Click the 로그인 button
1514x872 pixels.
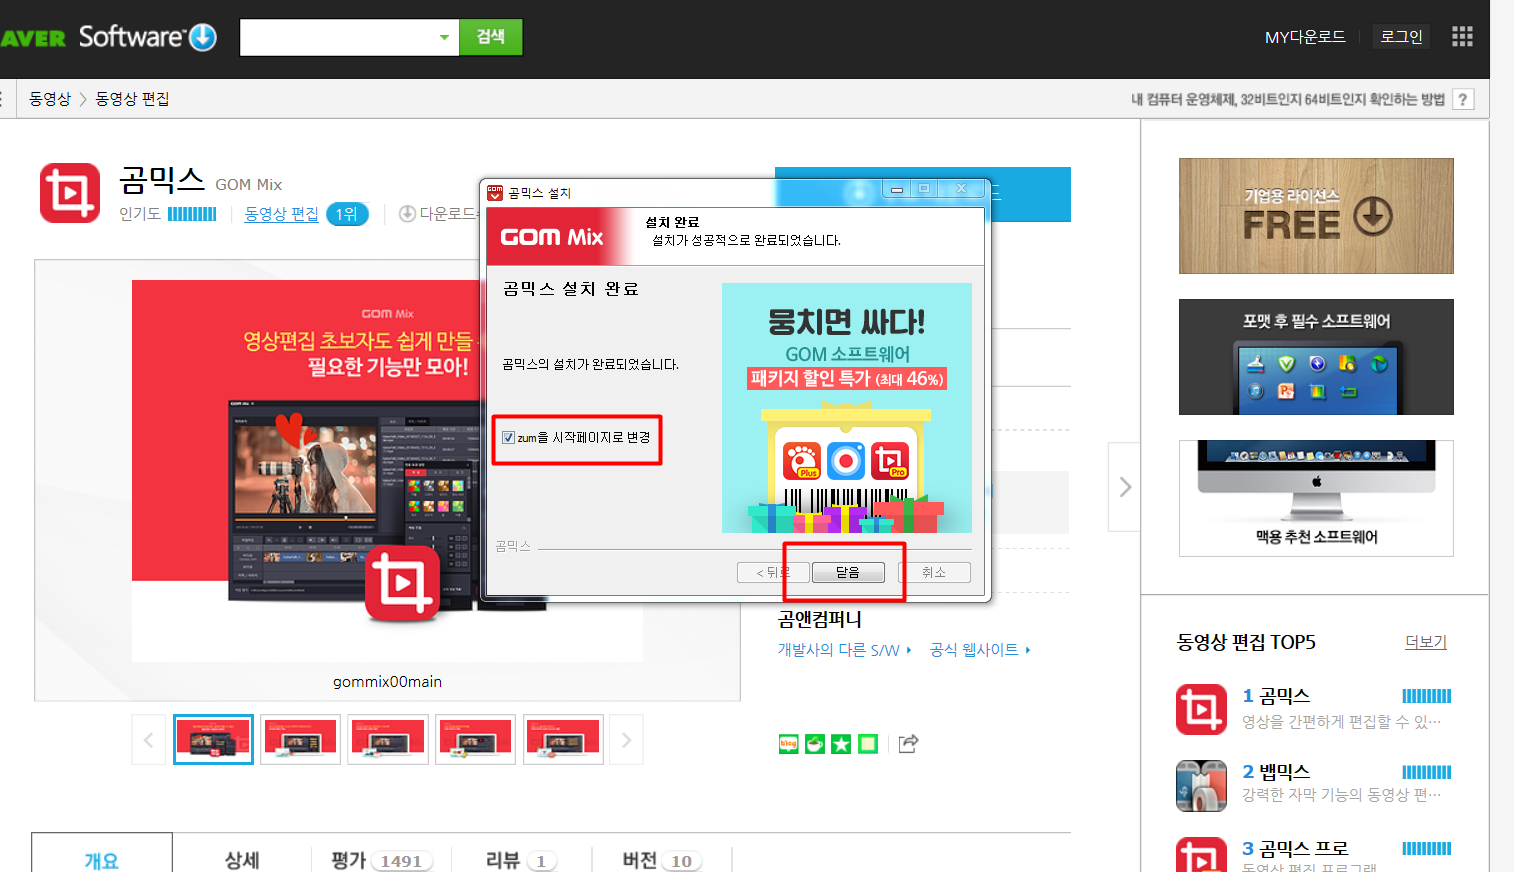(1401, 37)
